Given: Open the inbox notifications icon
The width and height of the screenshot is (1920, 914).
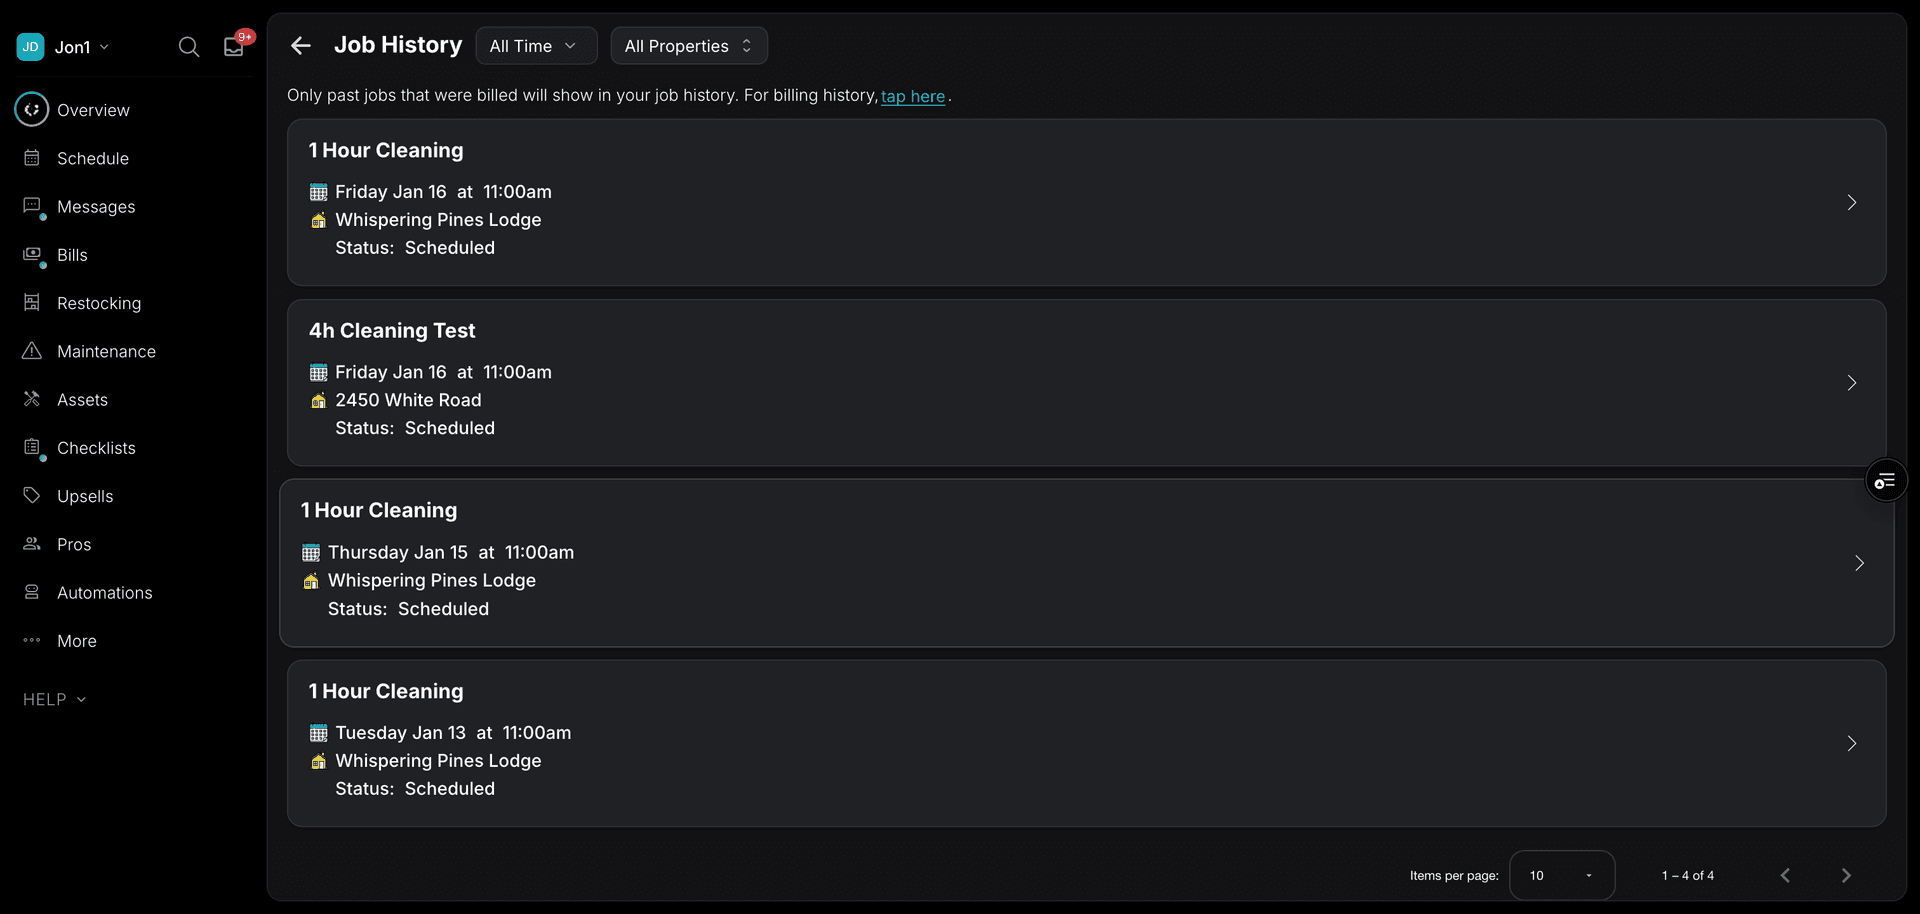Looking at the screenshot, I should pyautogui.click(x=234, y=47).
